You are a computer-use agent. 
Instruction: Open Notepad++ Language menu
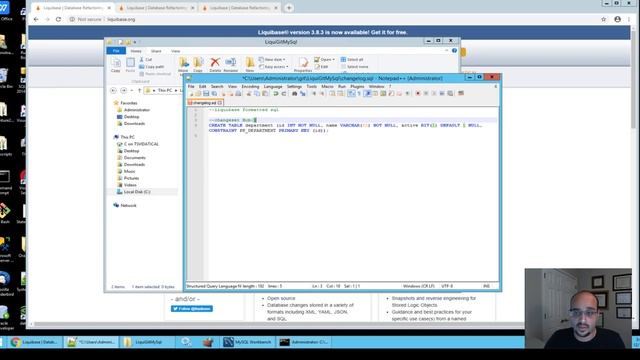(x=273, y=87)
